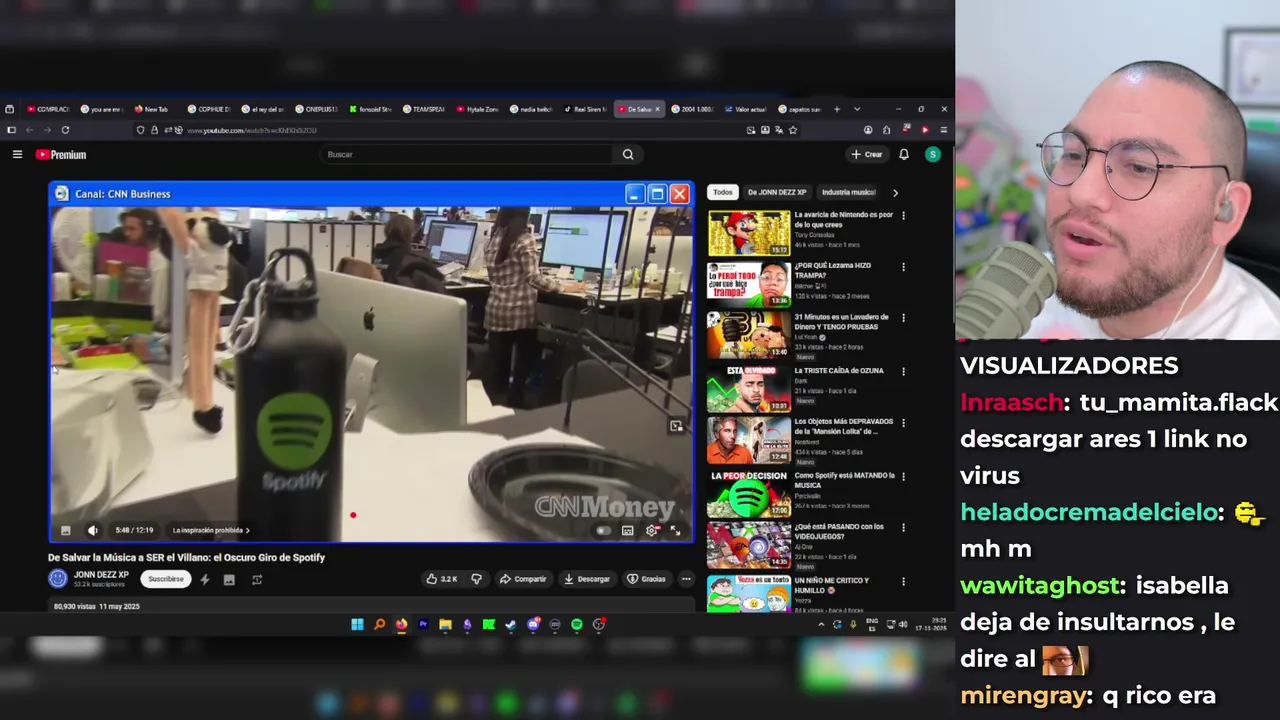The image size is (1280, 720).
Task: Mute the video with the volume icon
Action: tap(93, 530)
